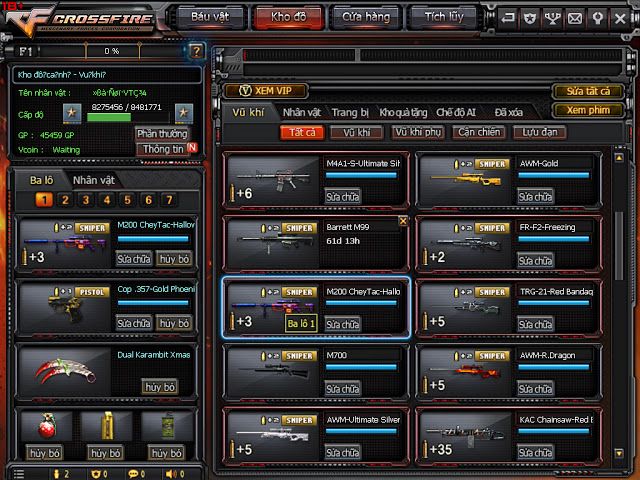The width and height of the screenshot is (640, 480).
Task: Switch to Ba lô tab in left panel
Action: click(x=41, y=180)
